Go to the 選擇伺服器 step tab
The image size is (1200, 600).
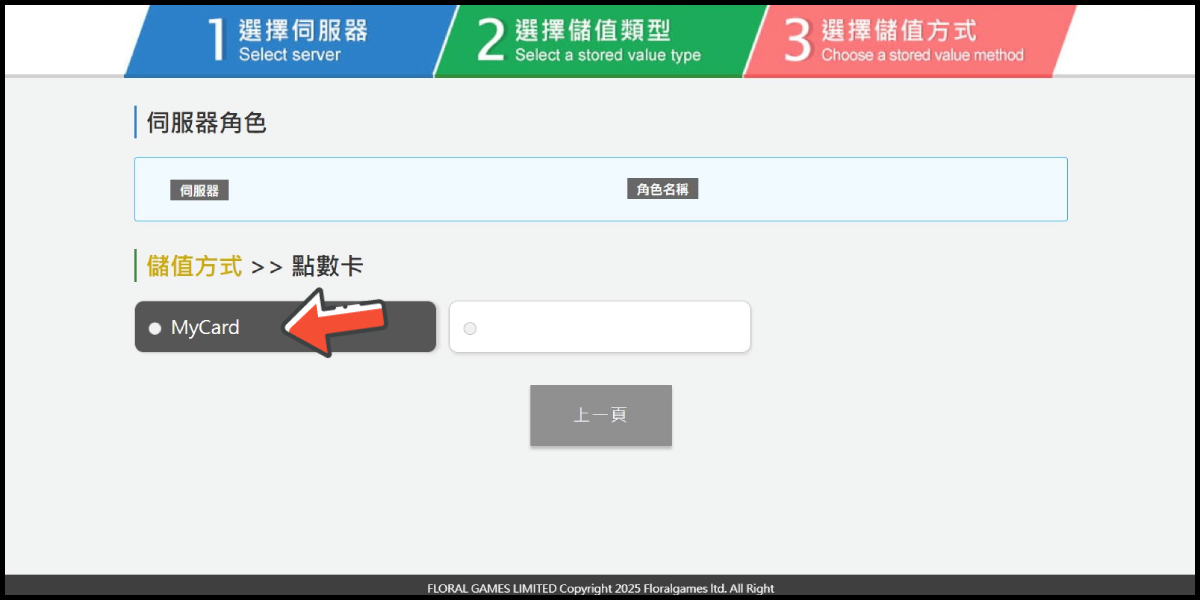point(288,41)
